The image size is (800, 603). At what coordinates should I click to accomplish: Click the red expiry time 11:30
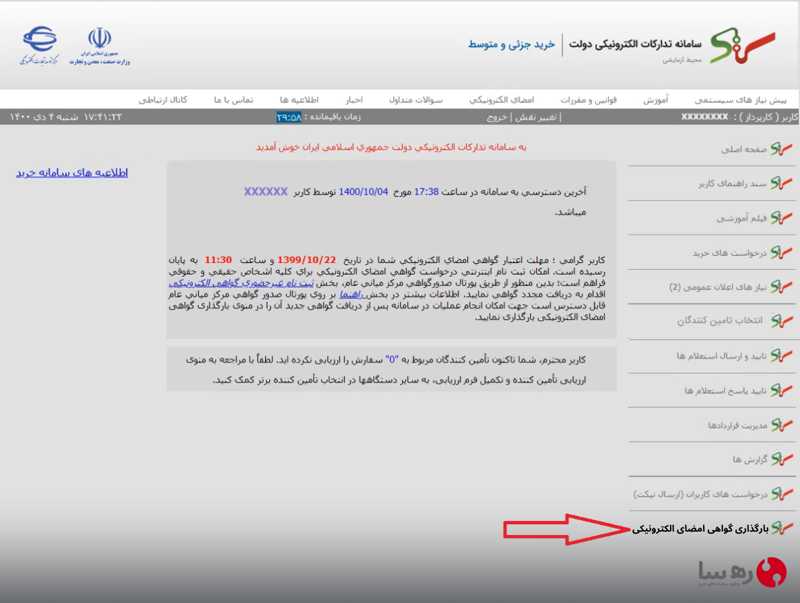[x=218, y=260]
